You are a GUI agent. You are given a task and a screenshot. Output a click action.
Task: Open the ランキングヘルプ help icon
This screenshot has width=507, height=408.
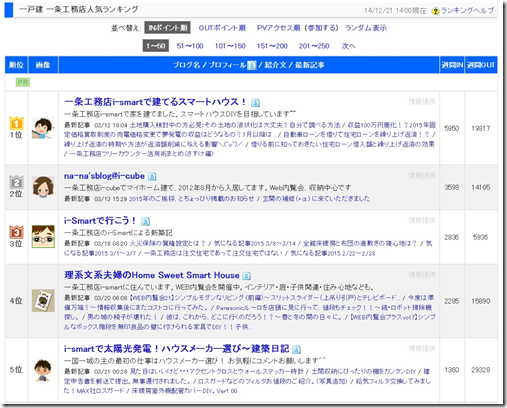[435, 11]
